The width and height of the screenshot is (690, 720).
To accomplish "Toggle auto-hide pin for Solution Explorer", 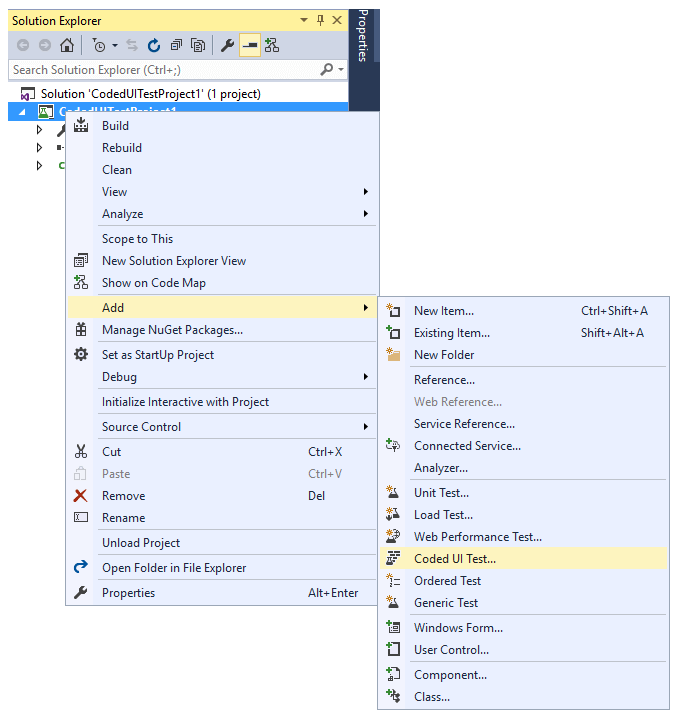I will [x=319, y=20].
